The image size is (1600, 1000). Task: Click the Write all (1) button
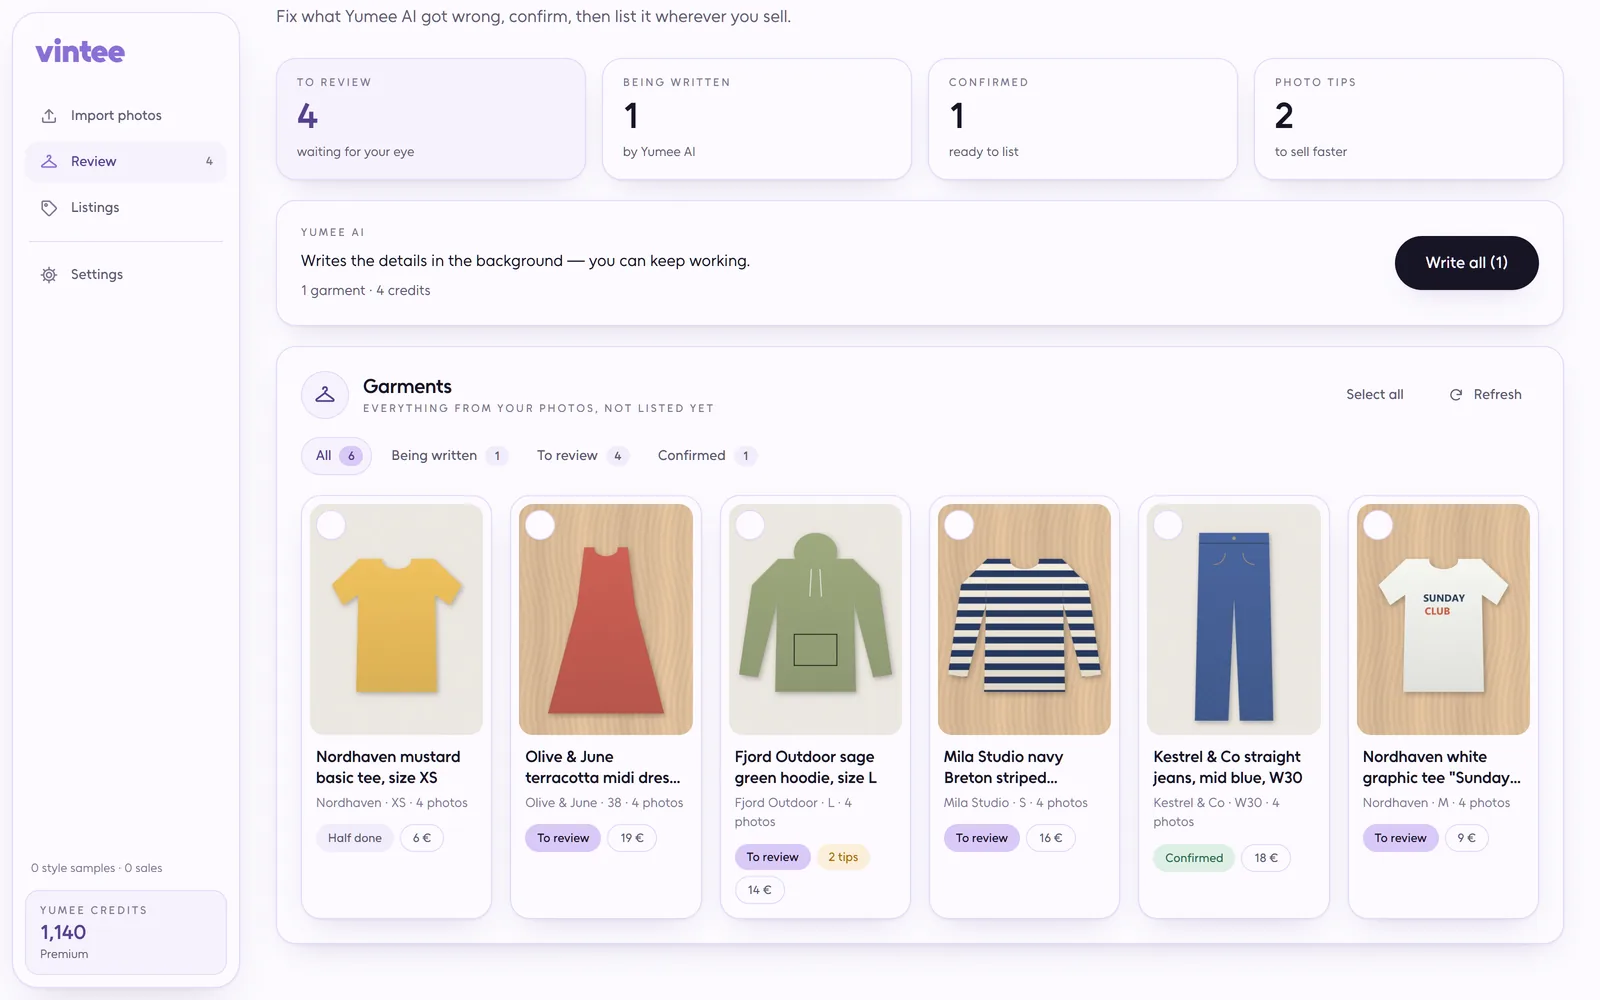1466,263
